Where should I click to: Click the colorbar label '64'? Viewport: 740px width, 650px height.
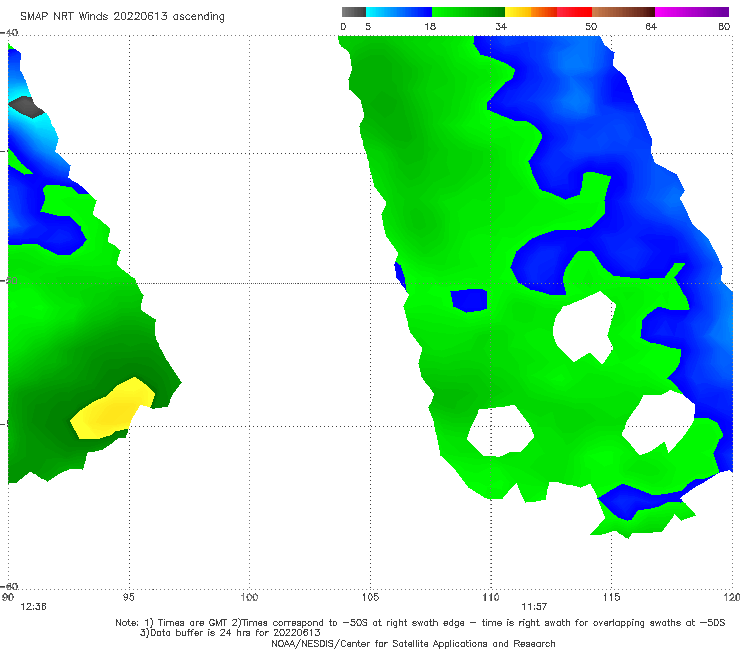[x=651, y=27]
